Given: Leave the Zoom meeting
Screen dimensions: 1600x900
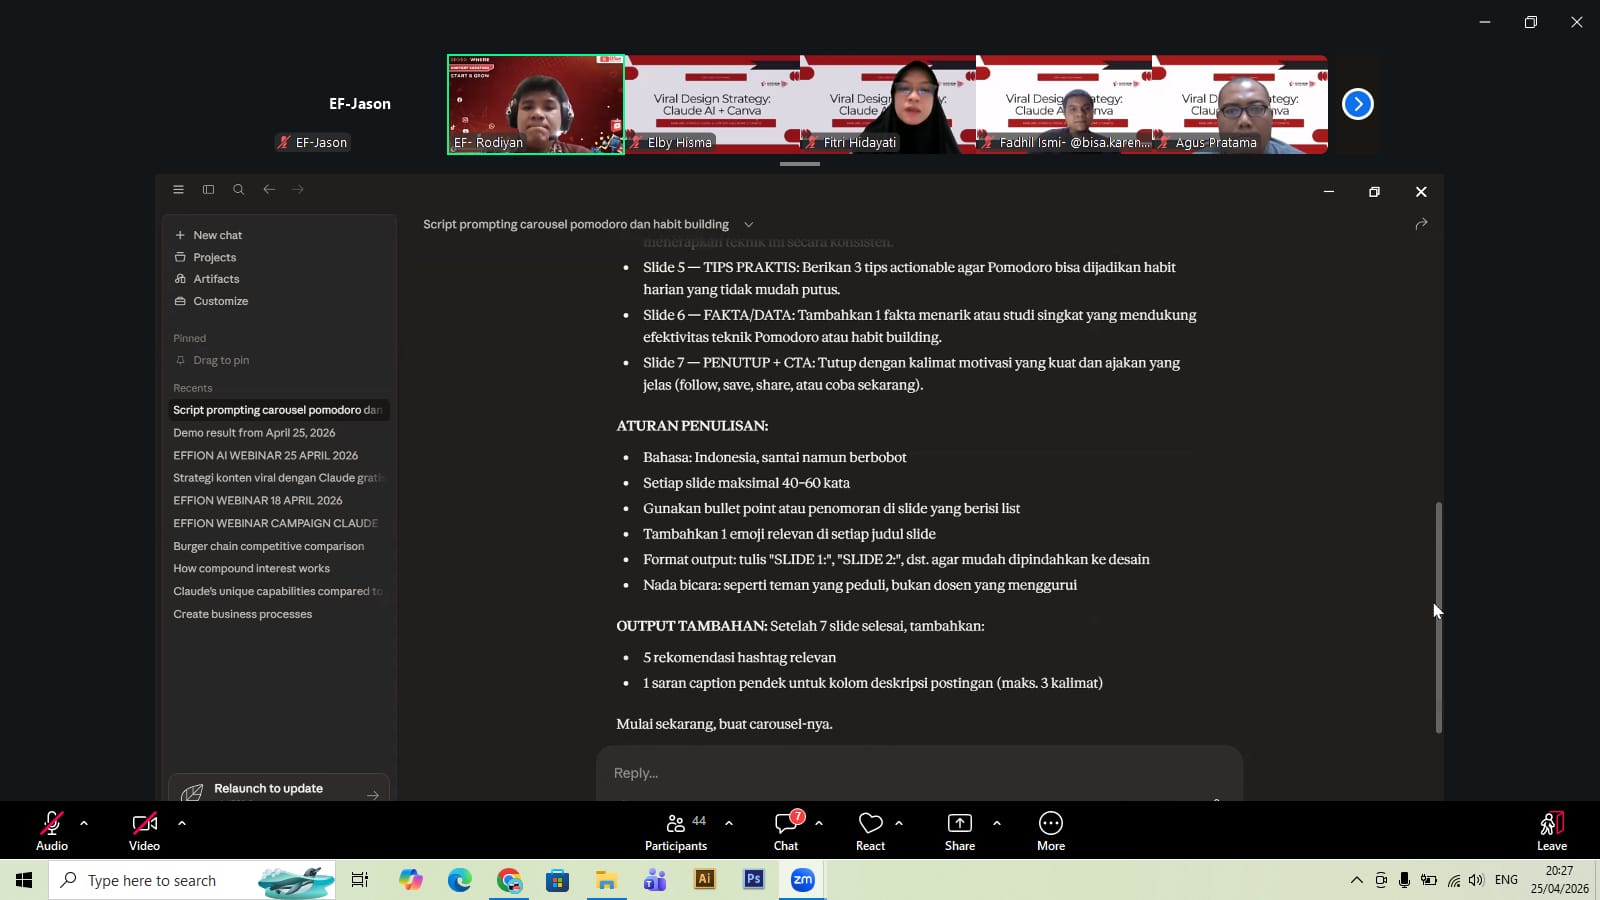Looking at the screenshot, I should (x=1552, y=831).
